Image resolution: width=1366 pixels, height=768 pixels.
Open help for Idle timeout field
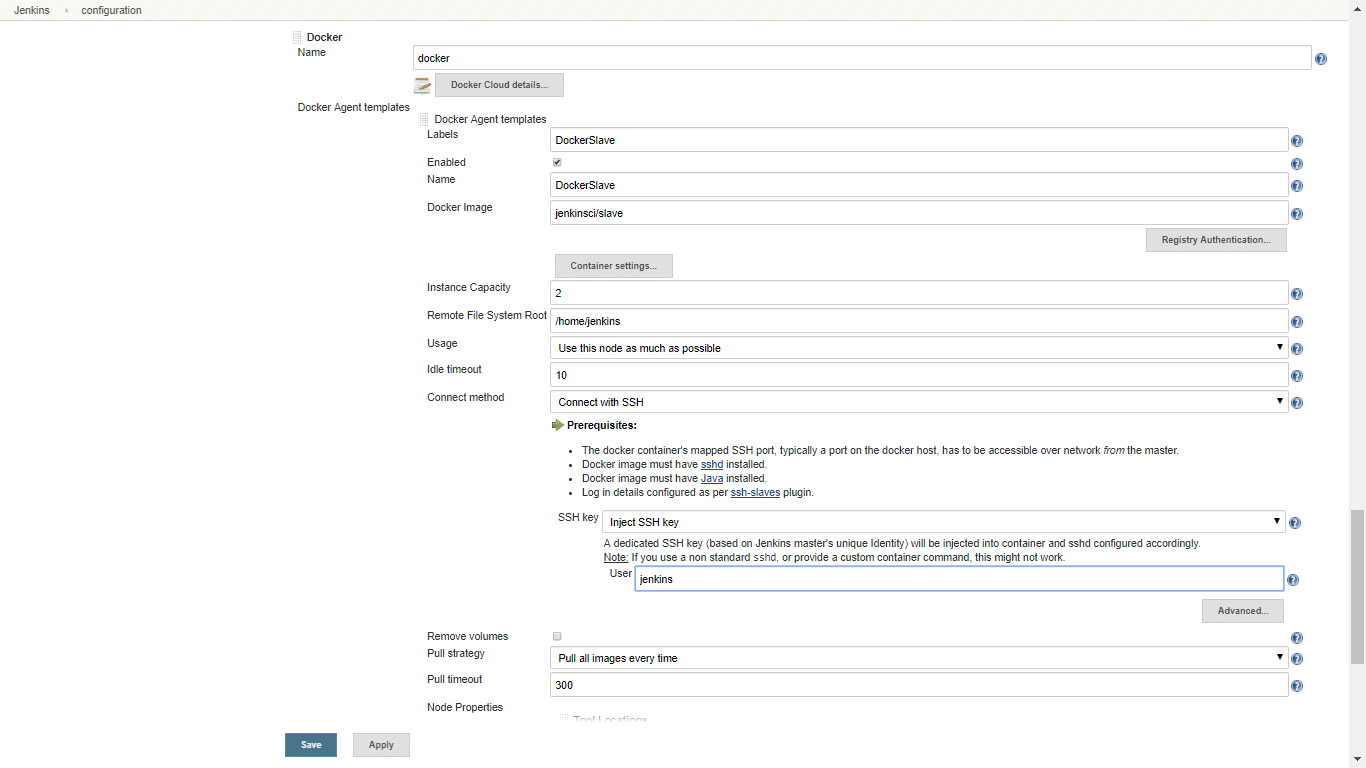(x=1296, y=376)
